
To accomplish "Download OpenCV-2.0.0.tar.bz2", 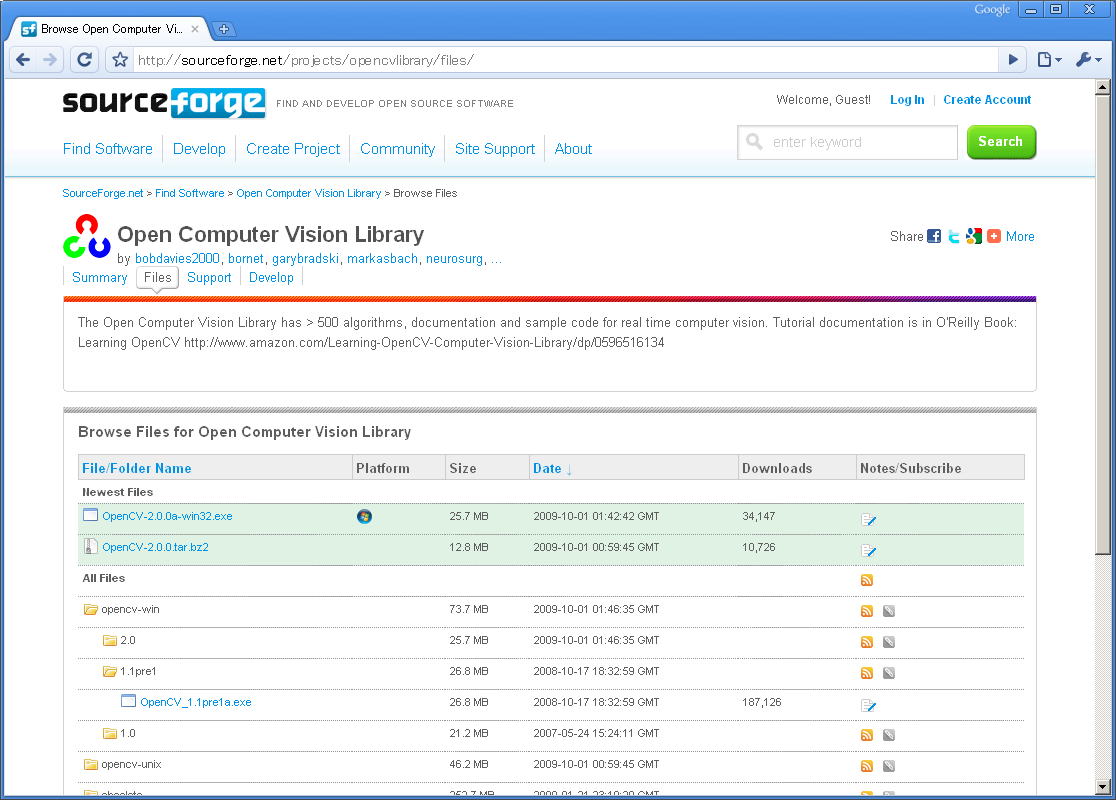I will 155,547.
